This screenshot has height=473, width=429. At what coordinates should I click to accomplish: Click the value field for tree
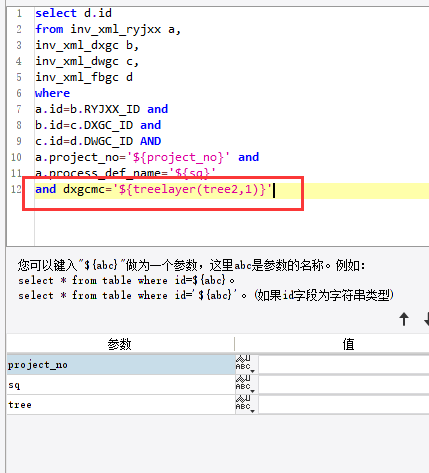(x=343, y=405)
